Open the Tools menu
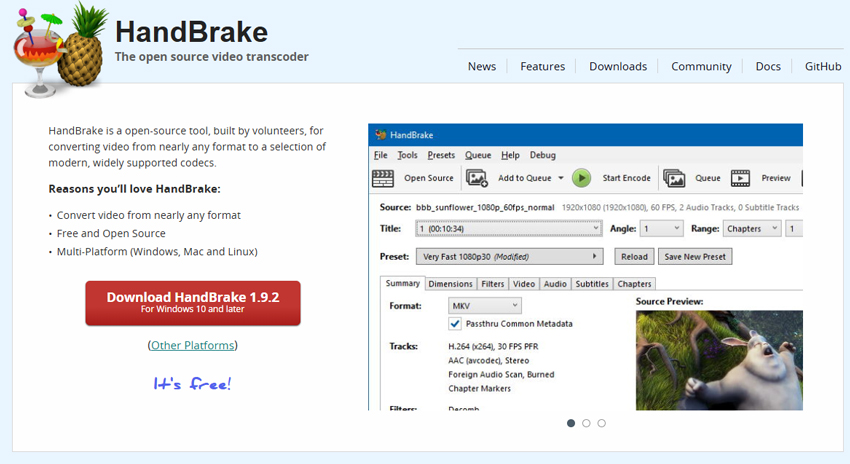The height and width of the screenshot is (464, 850). pyautogui.click(x=408, y=155)
